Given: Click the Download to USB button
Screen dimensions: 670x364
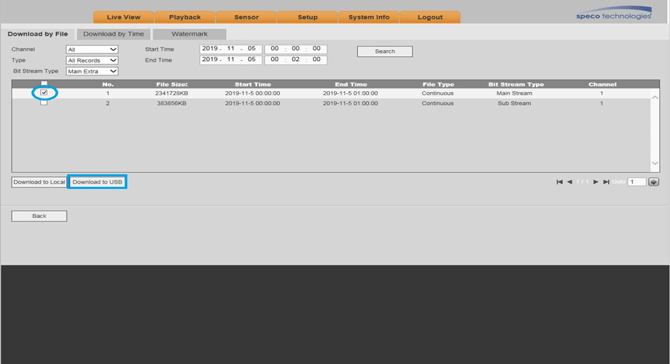Looking at the screenshot, I should point(97,182).
